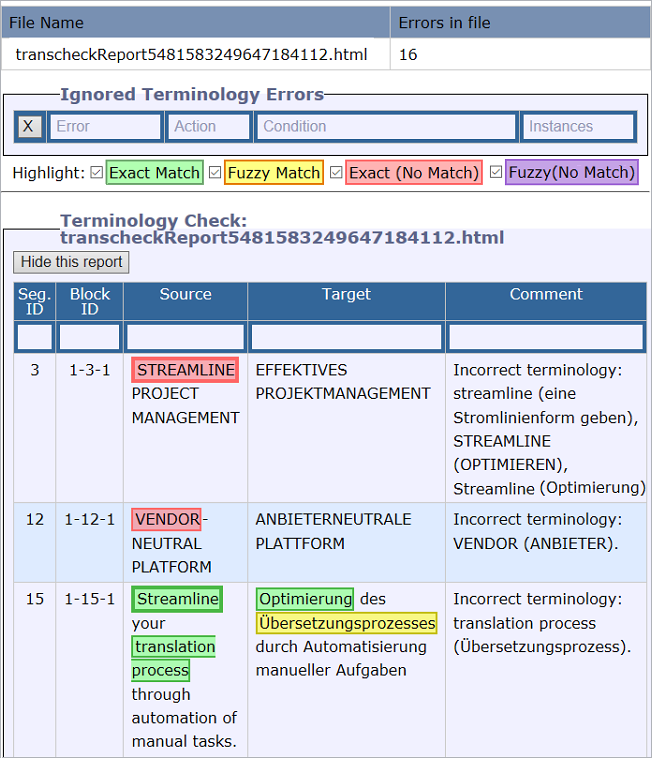Click the Comment column filter box
652x759 pixels.
point(546,337)
